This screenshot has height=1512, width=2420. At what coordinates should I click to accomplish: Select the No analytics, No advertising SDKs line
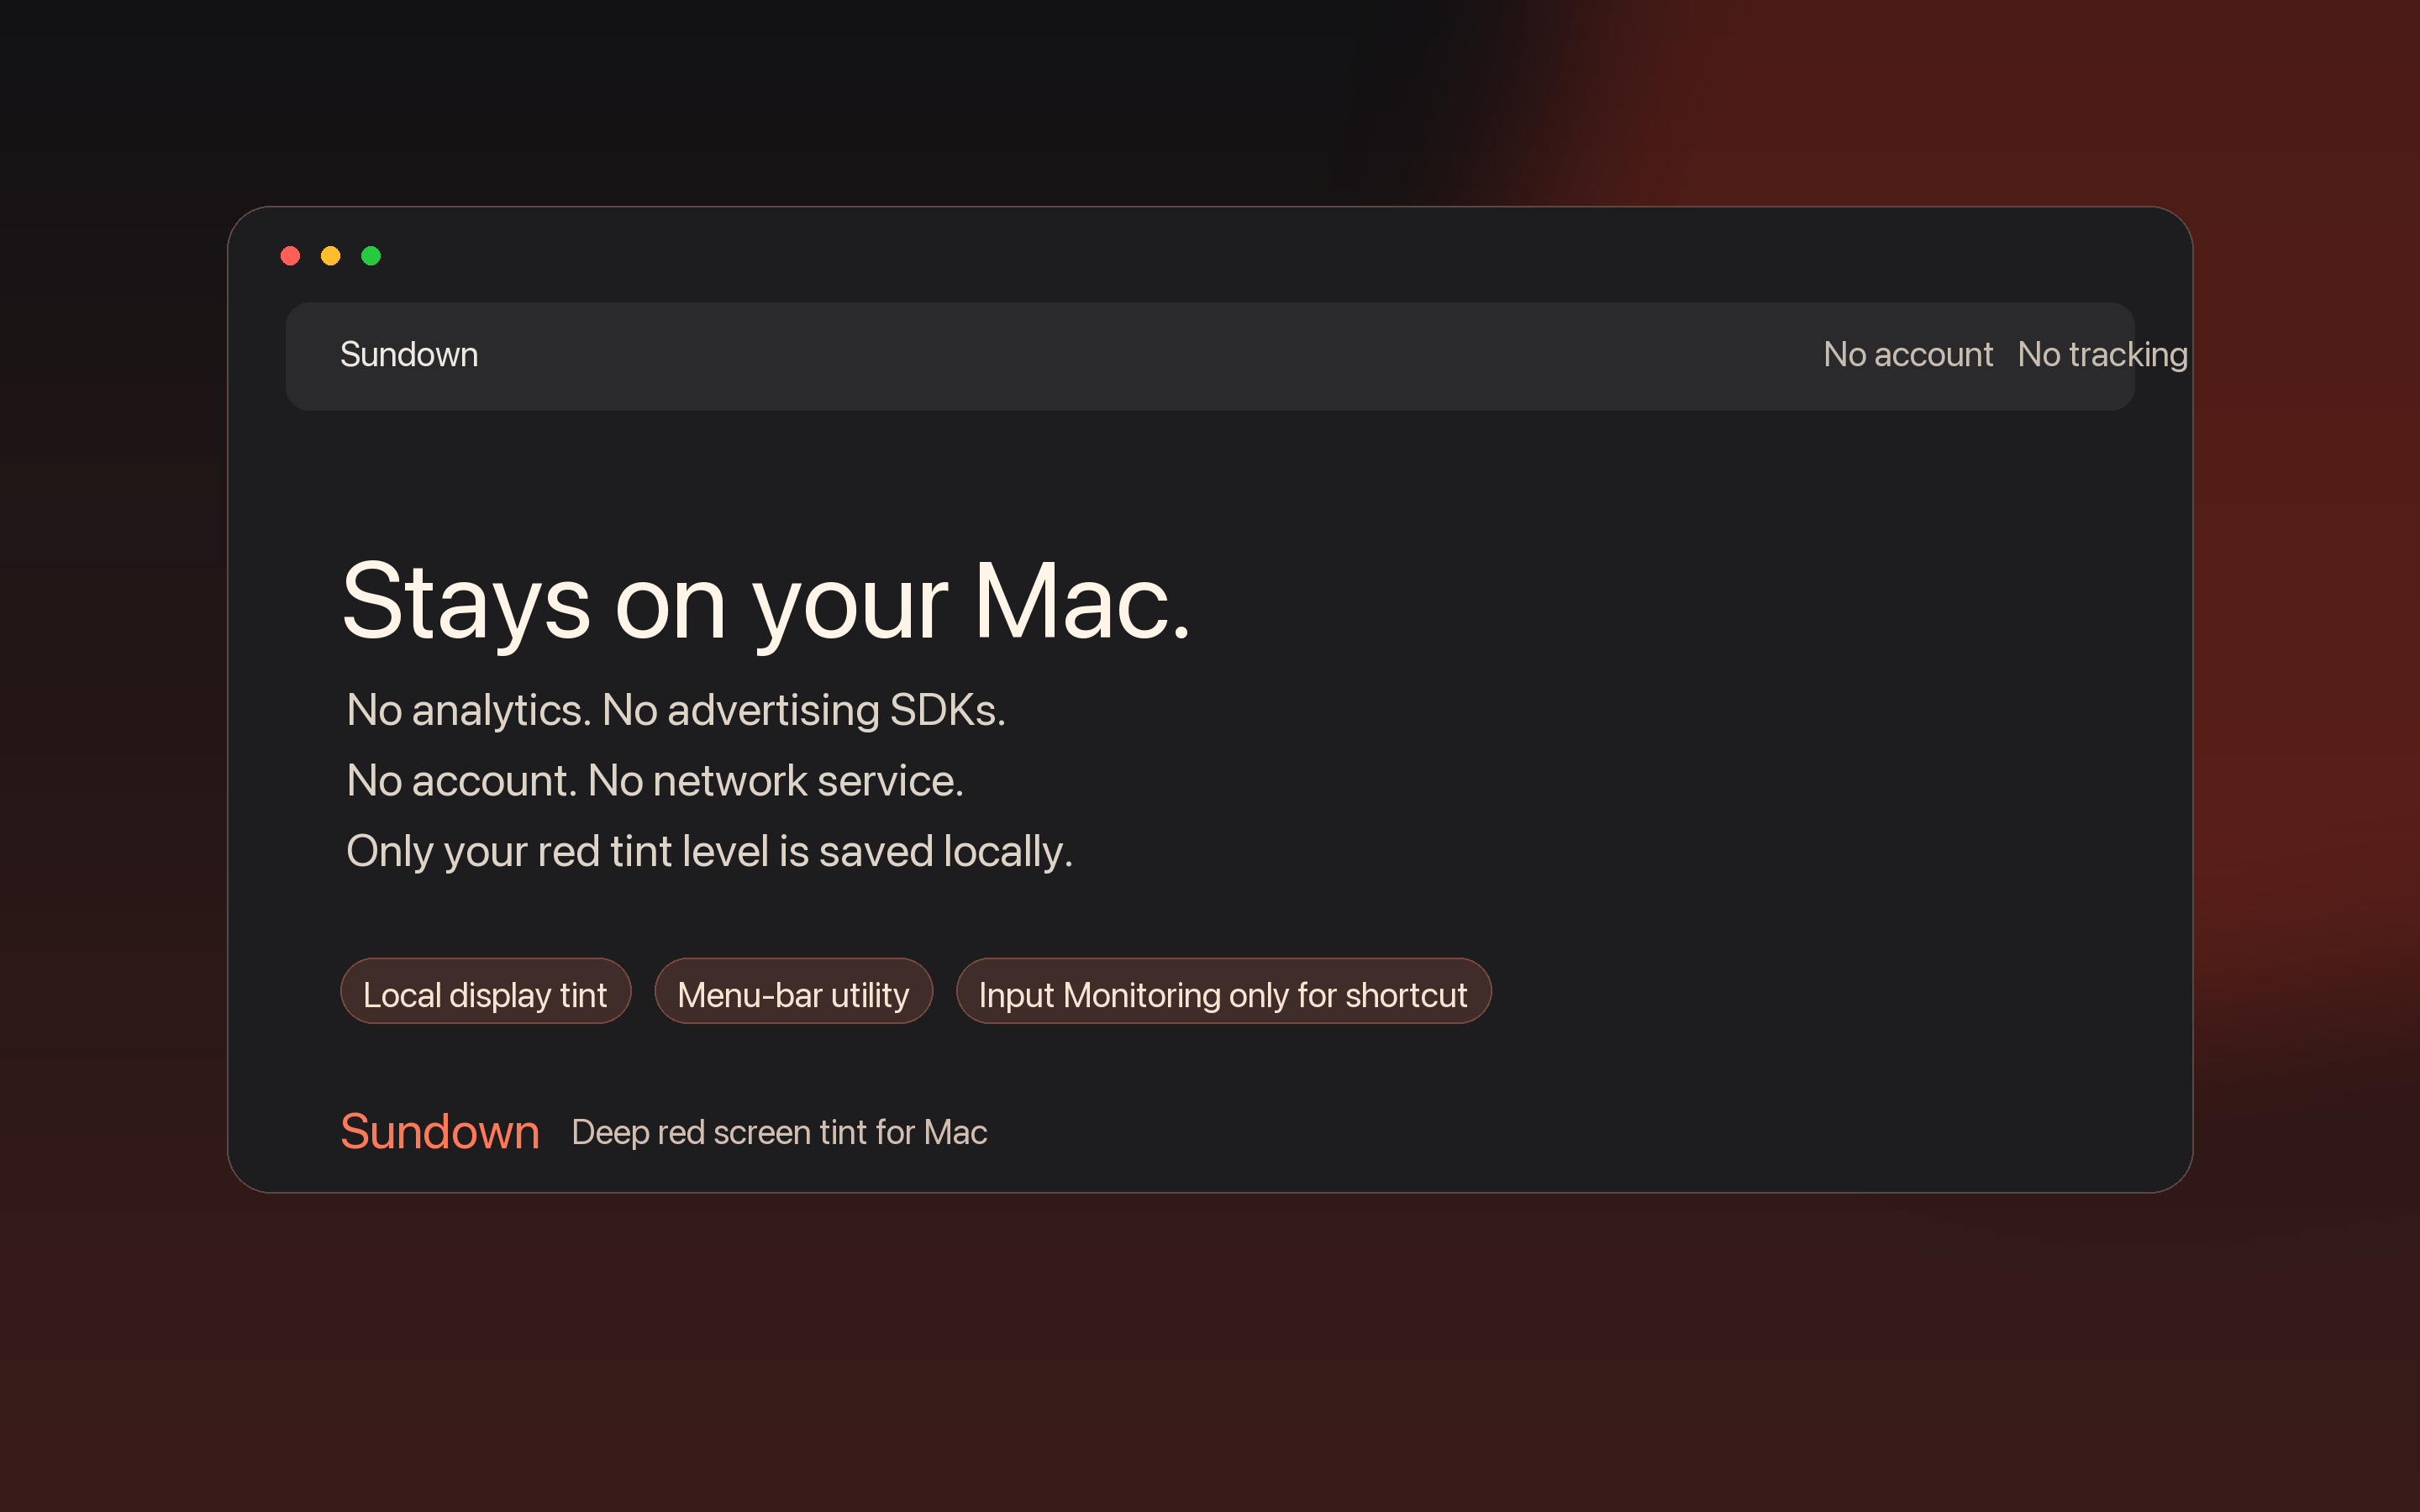pyautogui.click(x=676, y=711)
